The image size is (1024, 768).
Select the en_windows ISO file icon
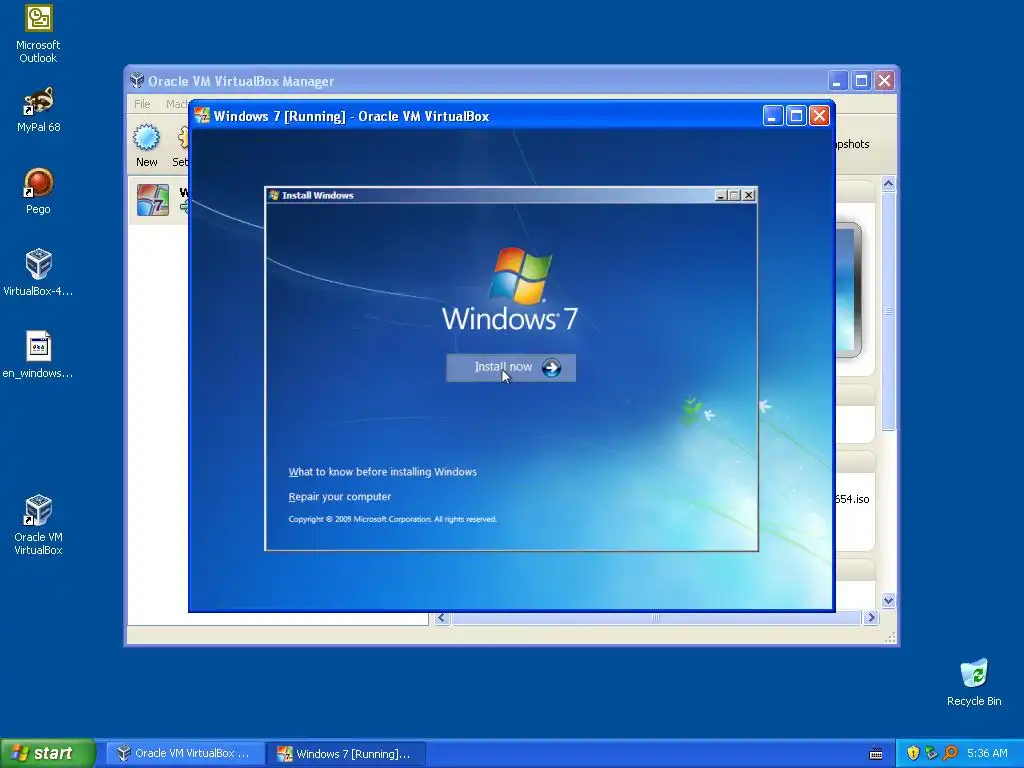pyautogui.click(x=38, y=355)
